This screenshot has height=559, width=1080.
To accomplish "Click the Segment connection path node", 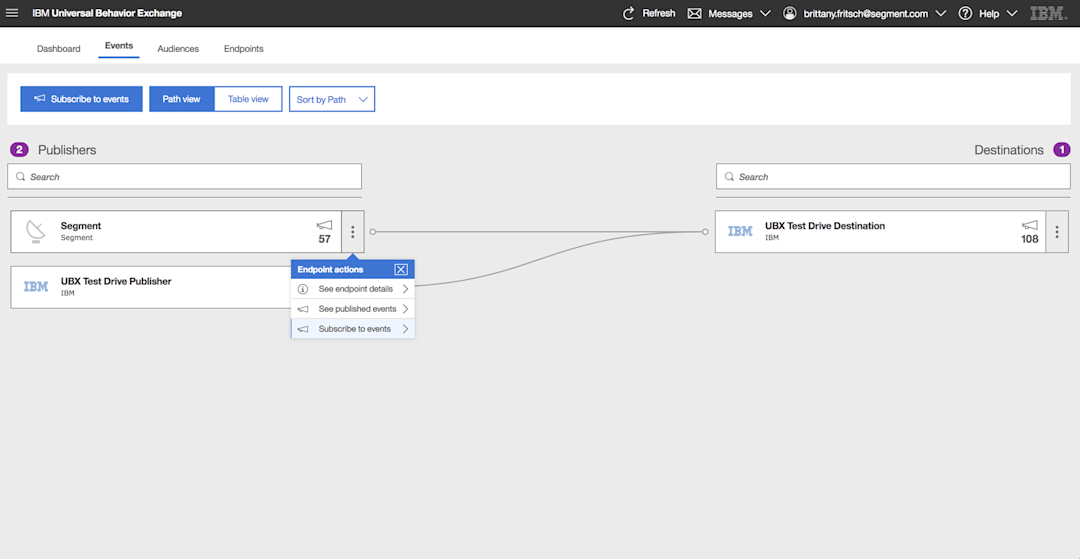I will click(373, 232).
